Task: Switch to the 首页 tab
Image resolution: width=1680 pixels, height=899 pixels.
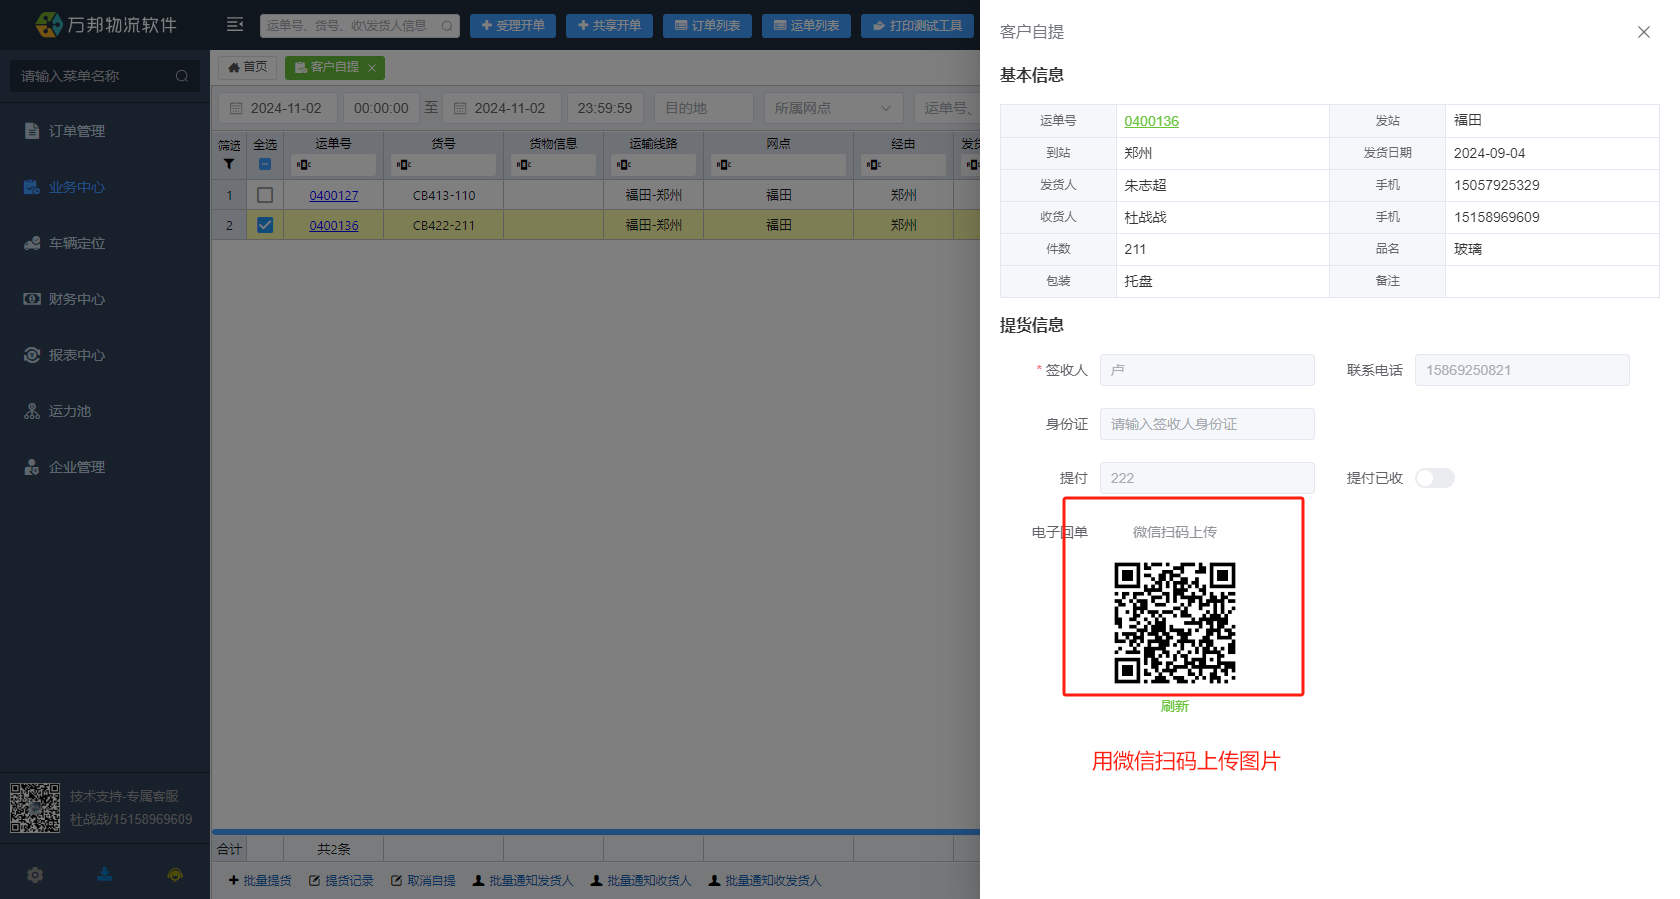Action: pyautogui.click(x=248, y=67)
